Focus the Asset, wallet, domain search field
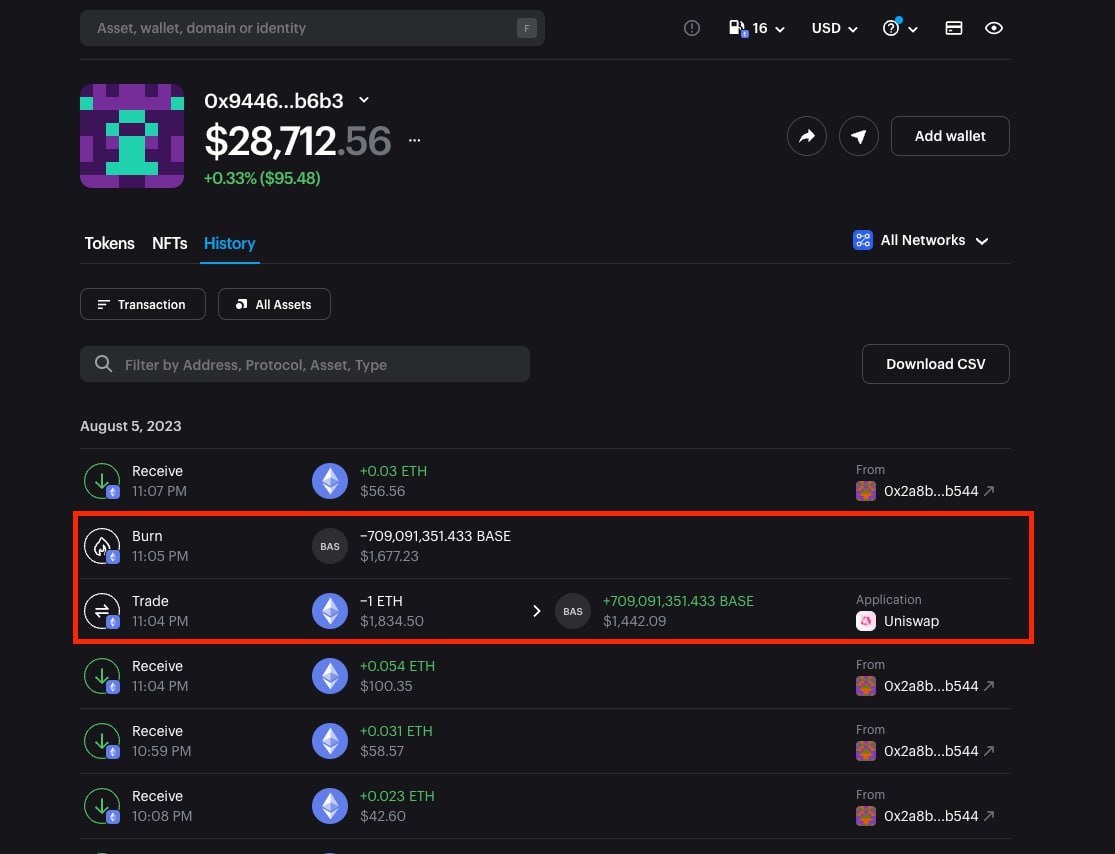 point(312,28)
